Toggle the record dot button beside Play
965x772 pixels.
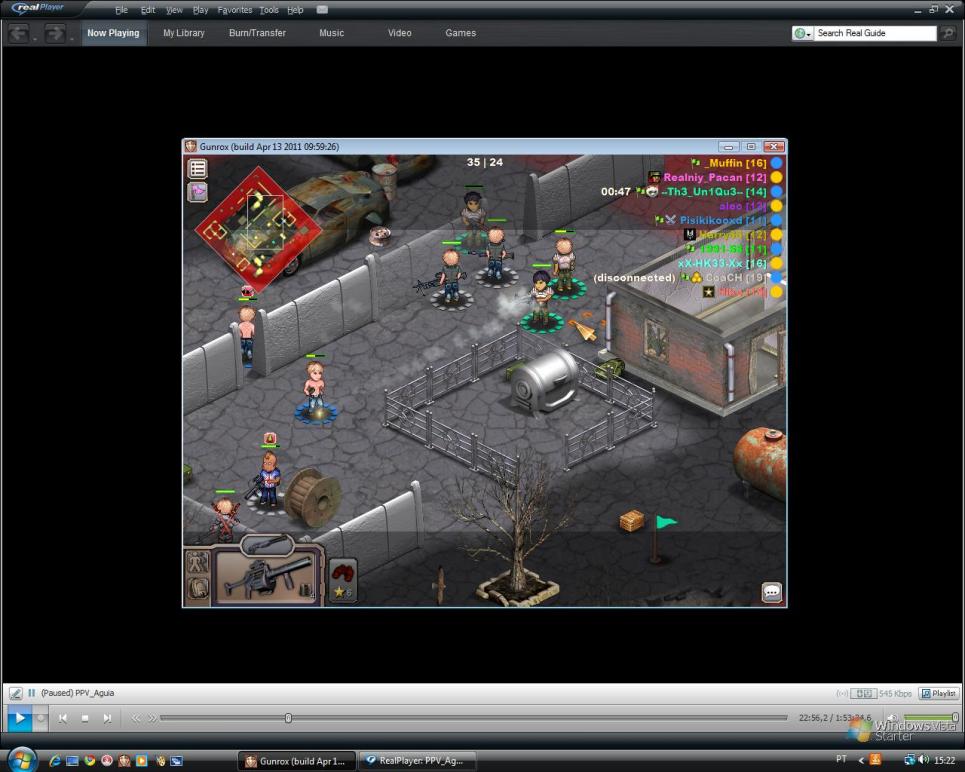(x=41, y=718)
